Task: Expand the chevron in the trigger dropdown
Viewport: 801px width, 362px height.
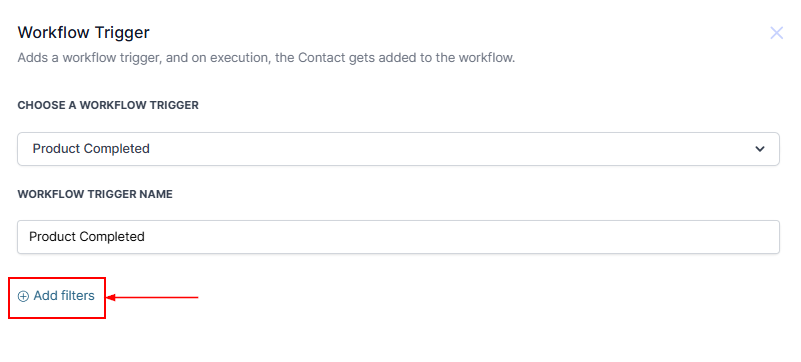Action: pos(760,149)
